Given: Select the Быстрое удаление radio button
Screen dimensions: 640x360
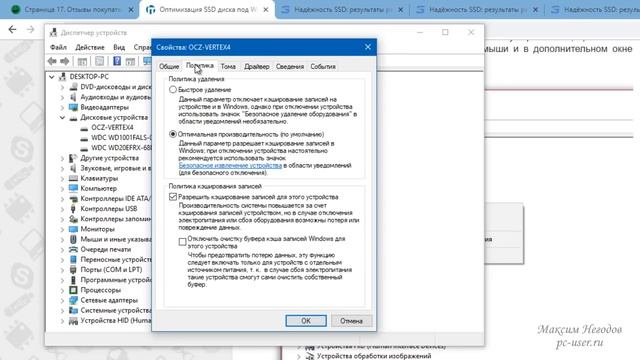Looking at the screenshot, I should (173, 89).
